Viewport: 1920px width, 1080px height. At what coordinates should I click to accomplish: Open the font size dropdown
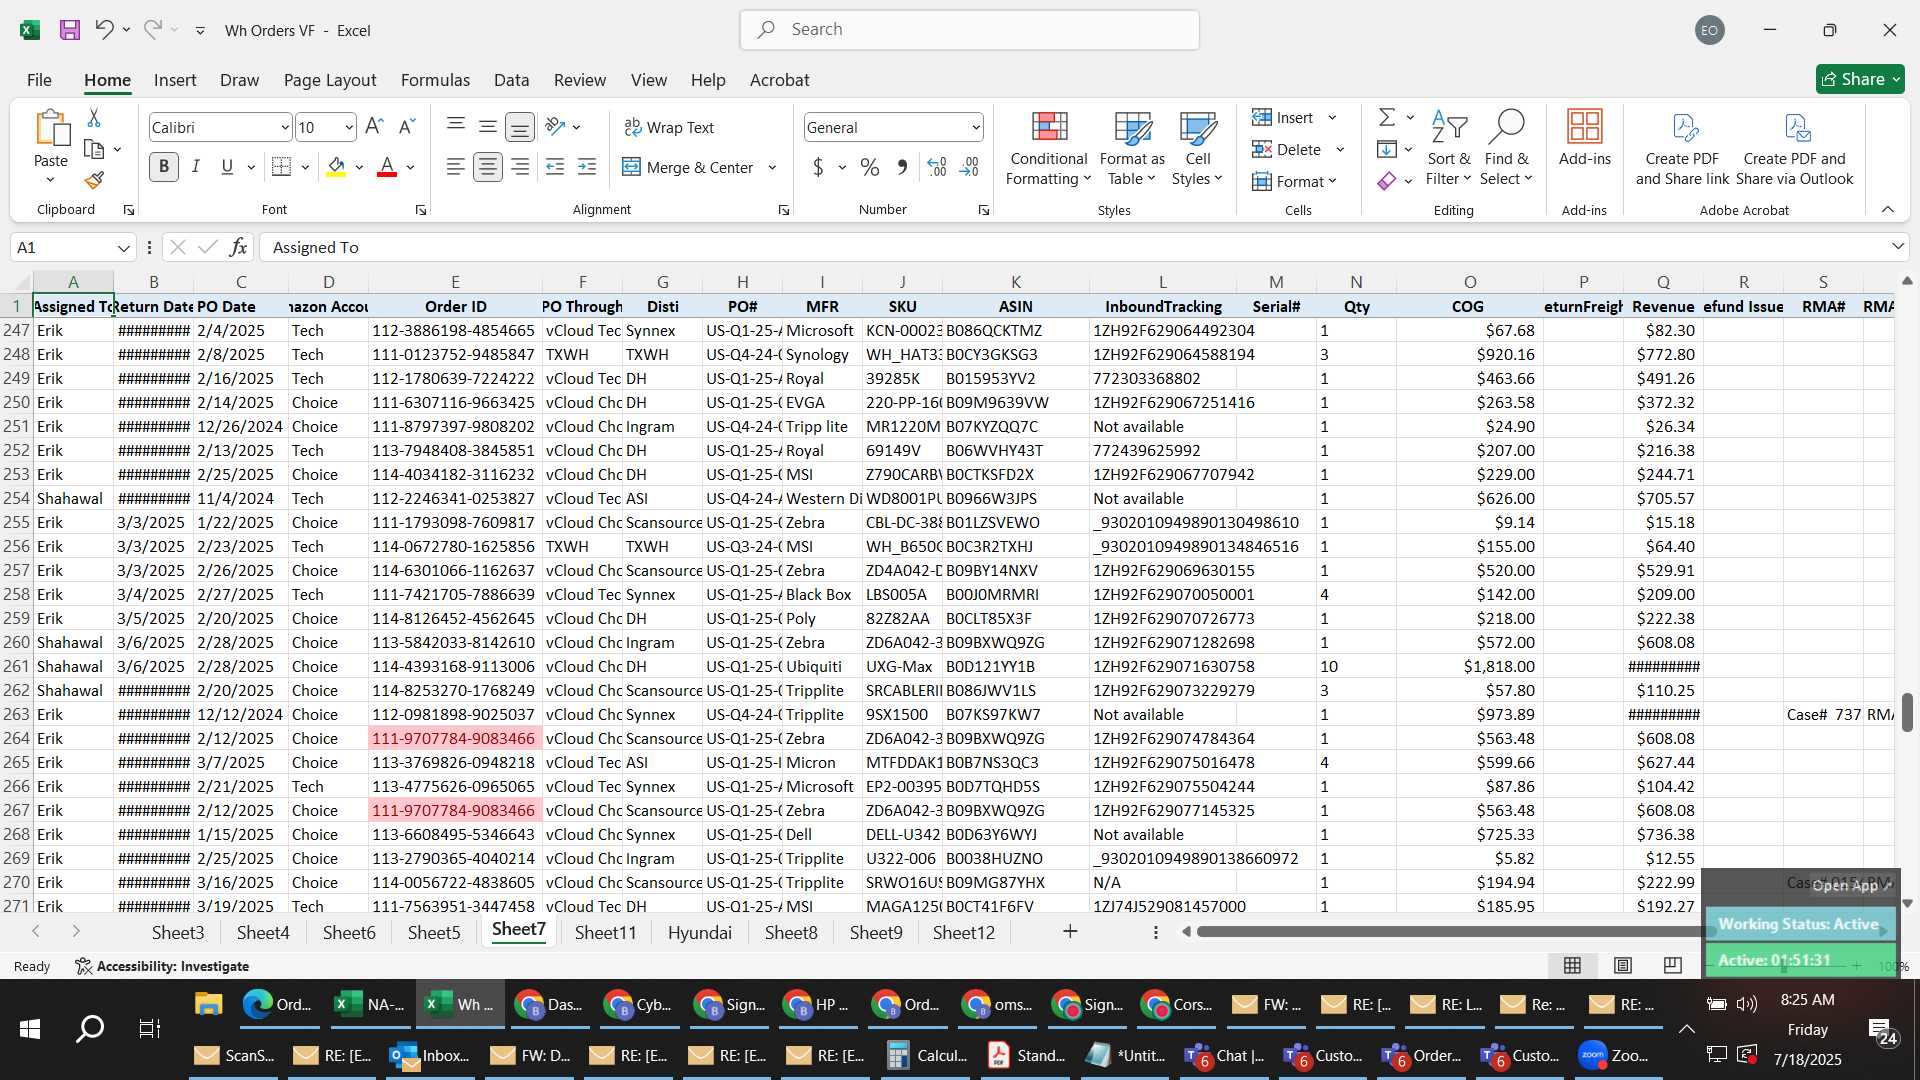348,127
